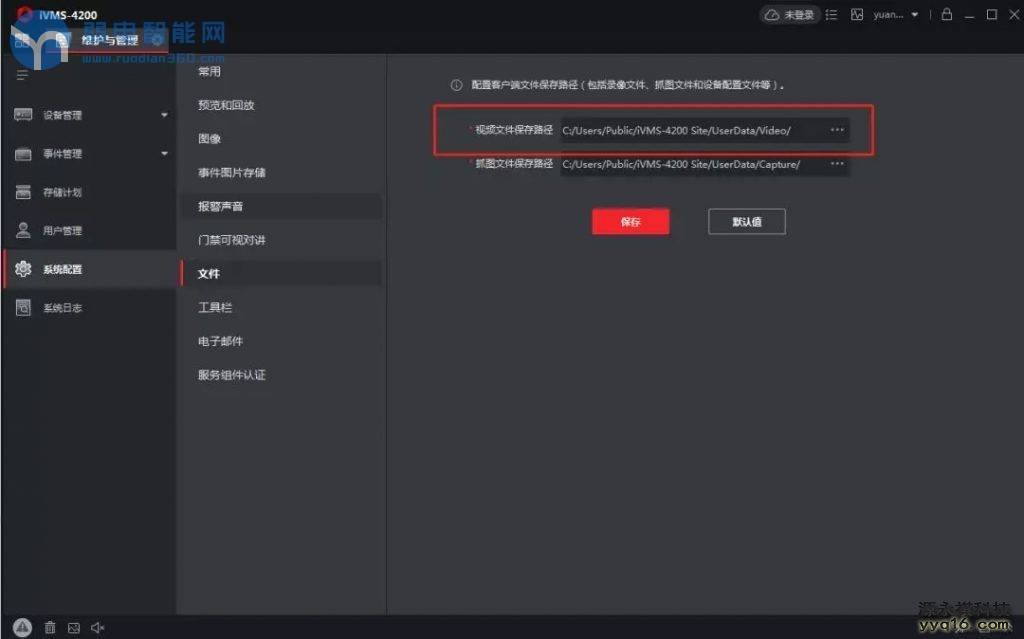Expand the 事件管理 sidebar section
The height and width of the screenshot is (639, 1024).
pyautogui.click(x=88, y=154)
